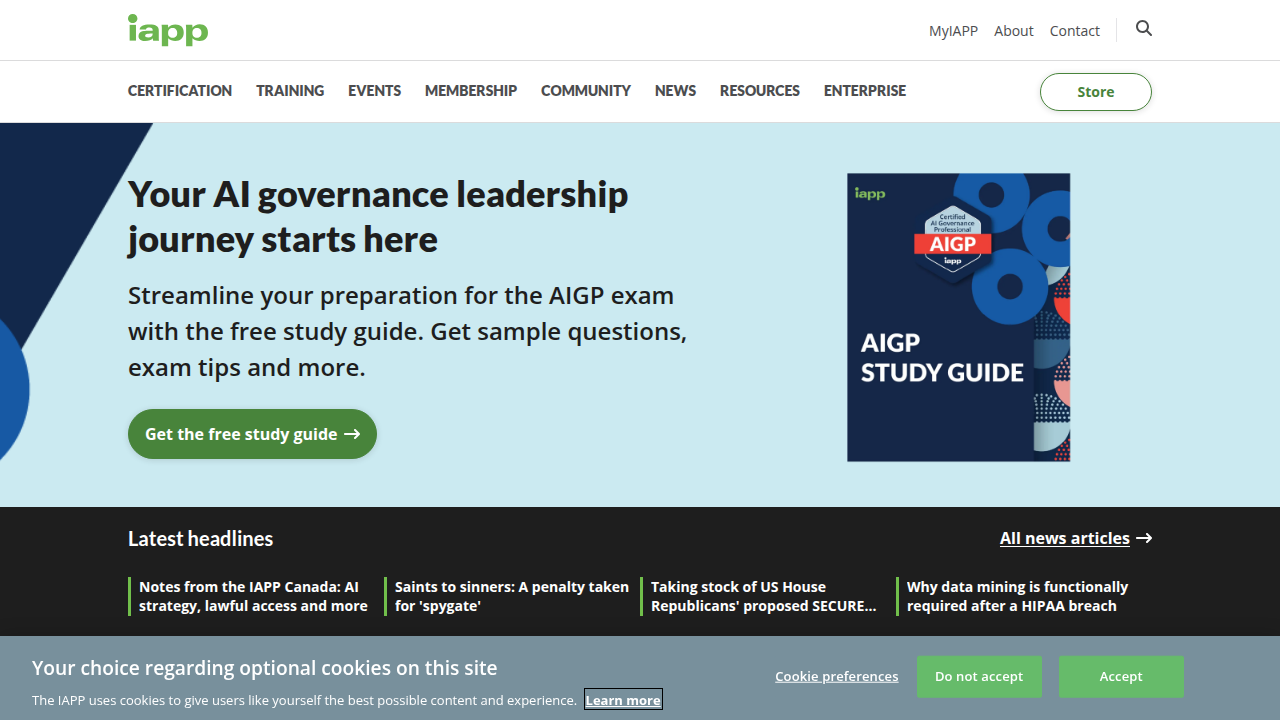The height and width of the screenshot is (720, 1280).
Task: Open the AIGP Study Guide cover image
Action: 959,317
